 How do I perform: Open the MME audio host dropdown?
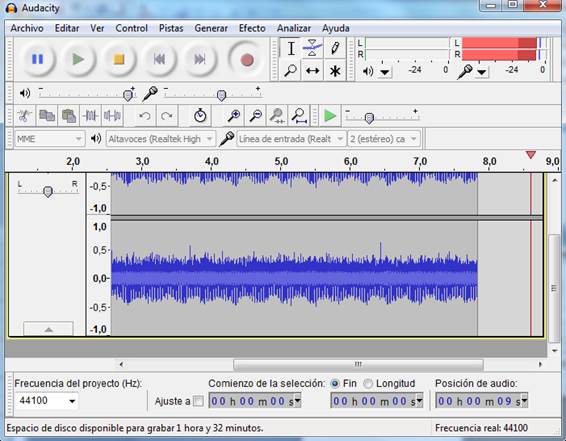(x=50, y=139)
